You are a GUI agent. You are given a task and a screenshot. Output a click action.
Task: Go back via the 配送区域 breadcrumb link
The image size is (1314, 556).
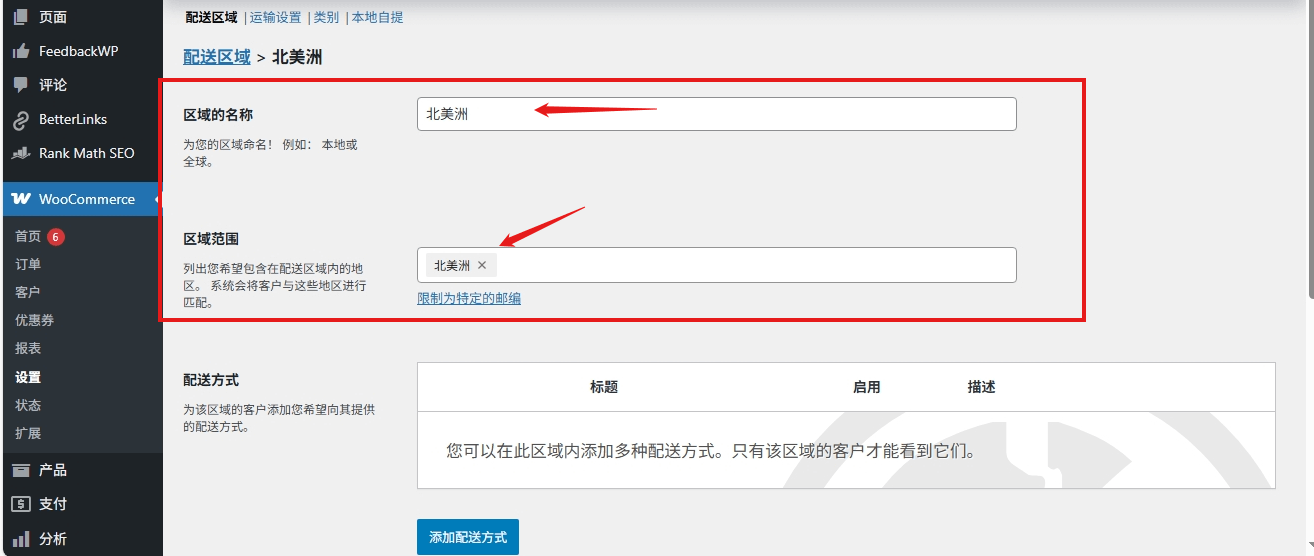coord(217,57)
